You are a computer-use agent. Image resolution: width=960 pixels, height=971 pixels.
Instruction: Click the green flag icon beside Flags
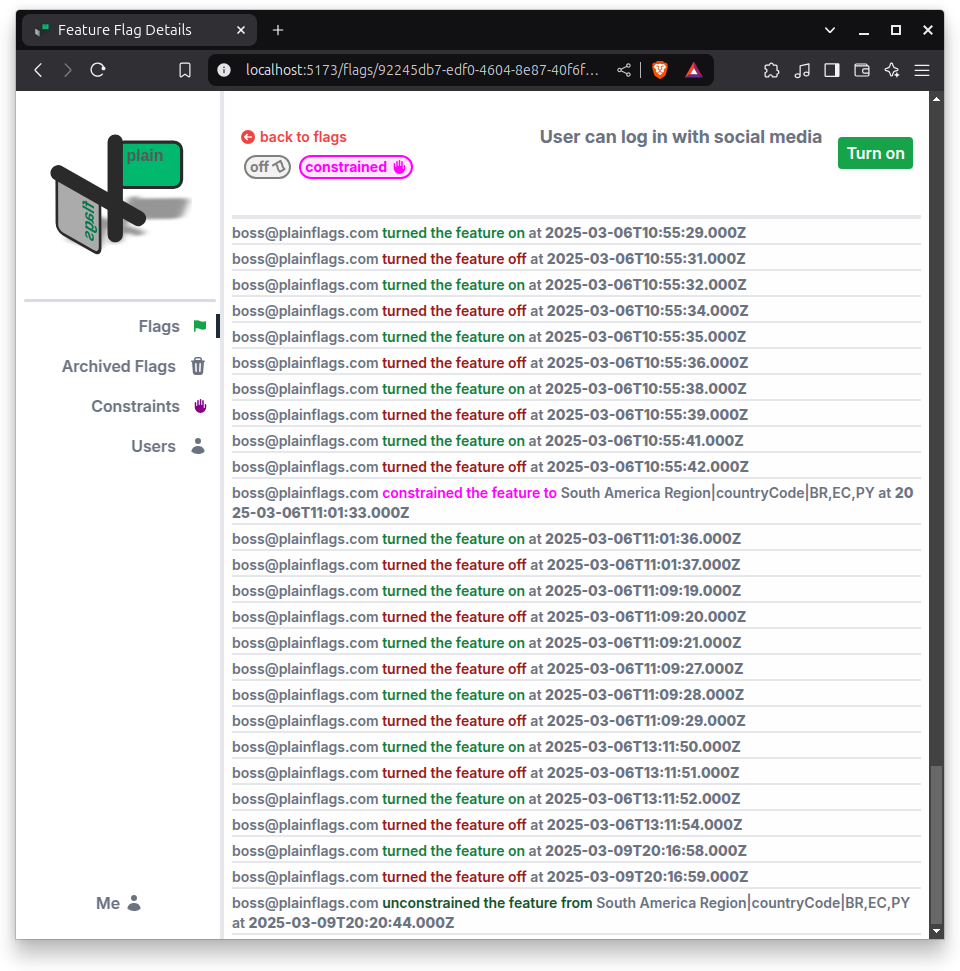pos(199,326)
